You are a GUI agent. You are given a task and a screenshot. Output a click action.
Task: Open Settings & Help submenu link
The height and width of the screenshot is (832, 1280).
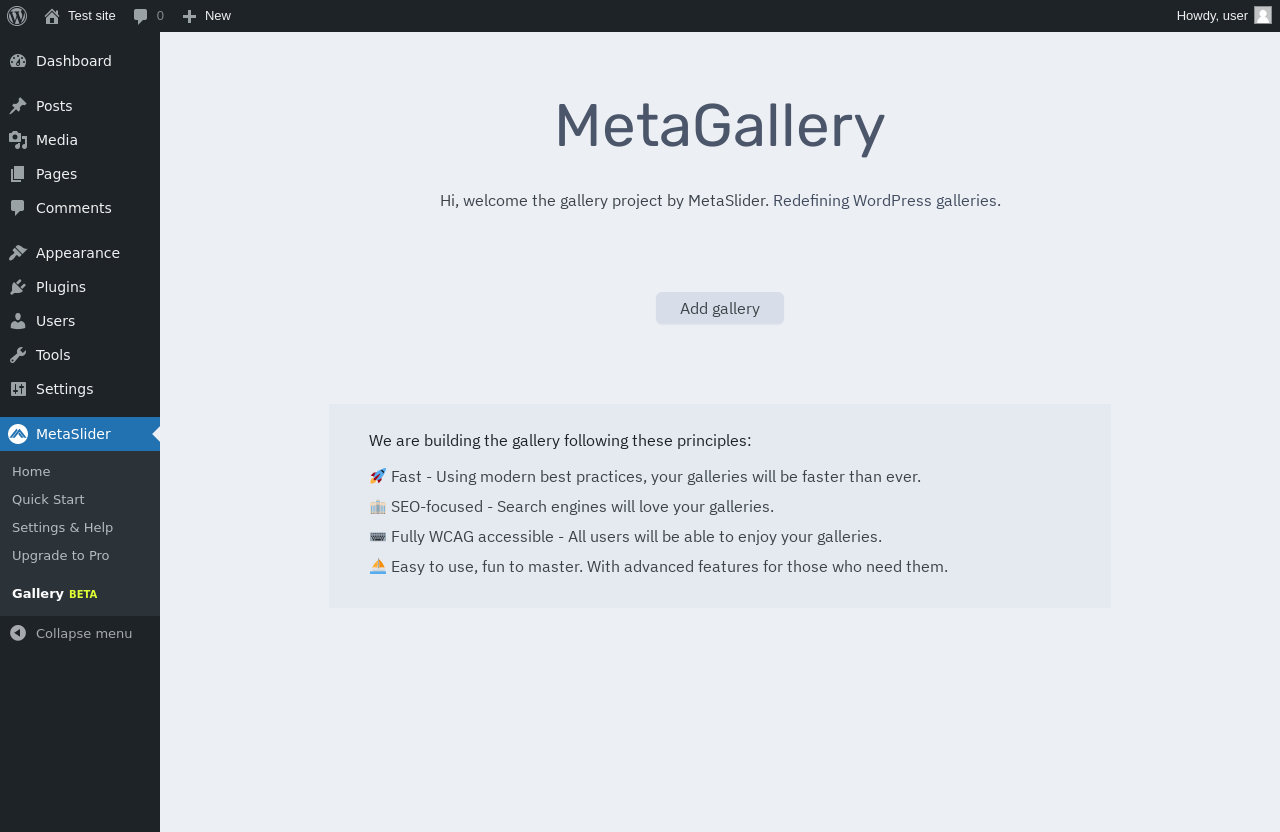click(62, 527)
